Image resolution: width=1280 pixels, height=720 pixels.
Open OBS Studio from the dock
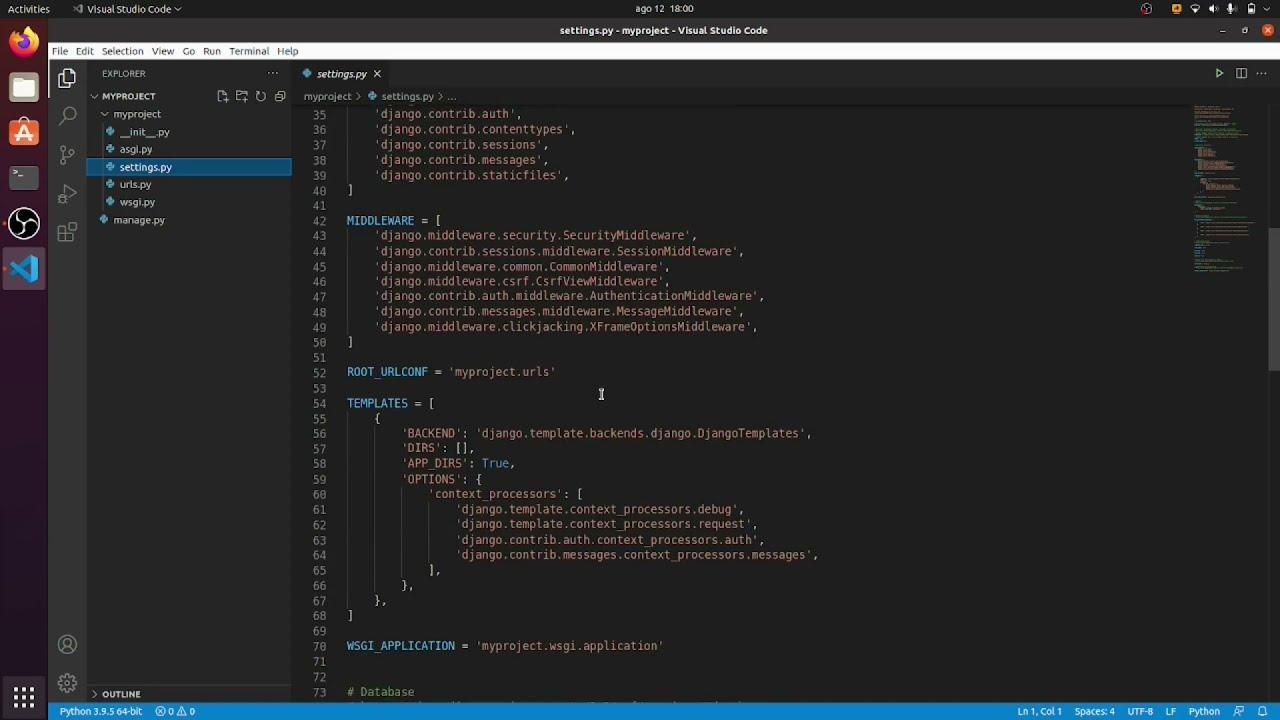(24, 223)
